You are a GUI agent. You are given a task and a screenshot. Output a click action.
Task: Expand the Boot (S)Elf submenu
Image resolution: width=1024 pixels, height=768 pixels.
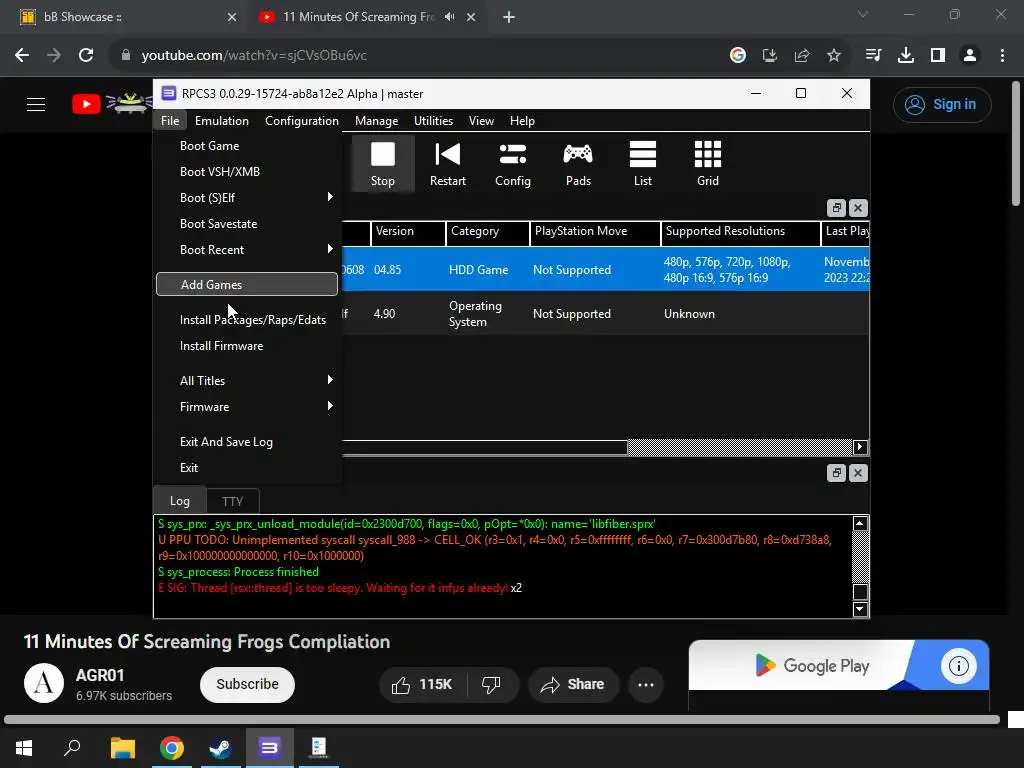tap(248, 197)
